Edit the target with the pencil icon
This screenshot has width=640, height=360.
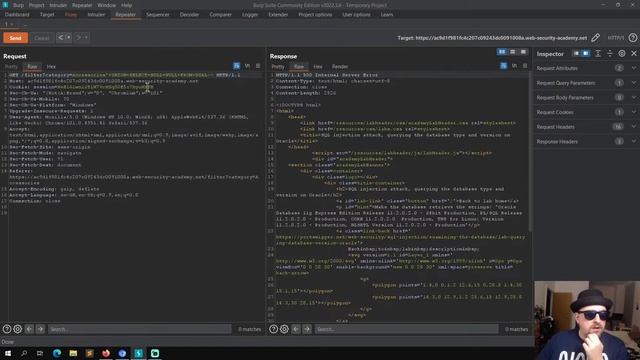coord(596,38)
